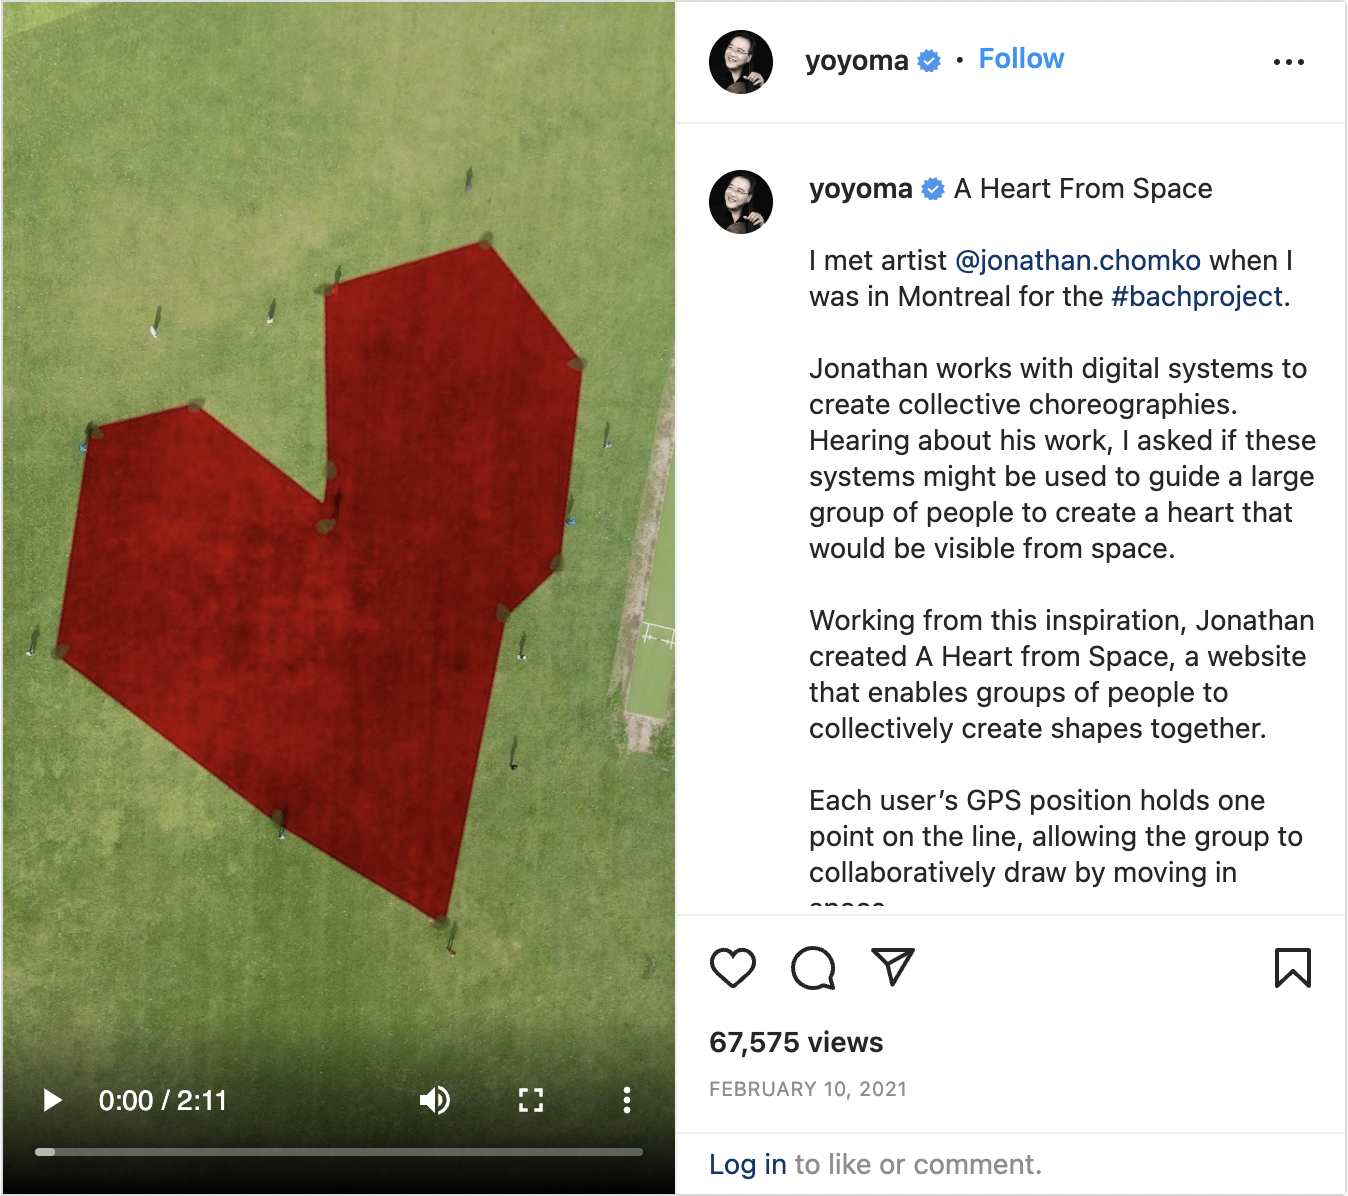Seek along the video progress bar
The image size is (1348, 1196).
click(339, 1152)
